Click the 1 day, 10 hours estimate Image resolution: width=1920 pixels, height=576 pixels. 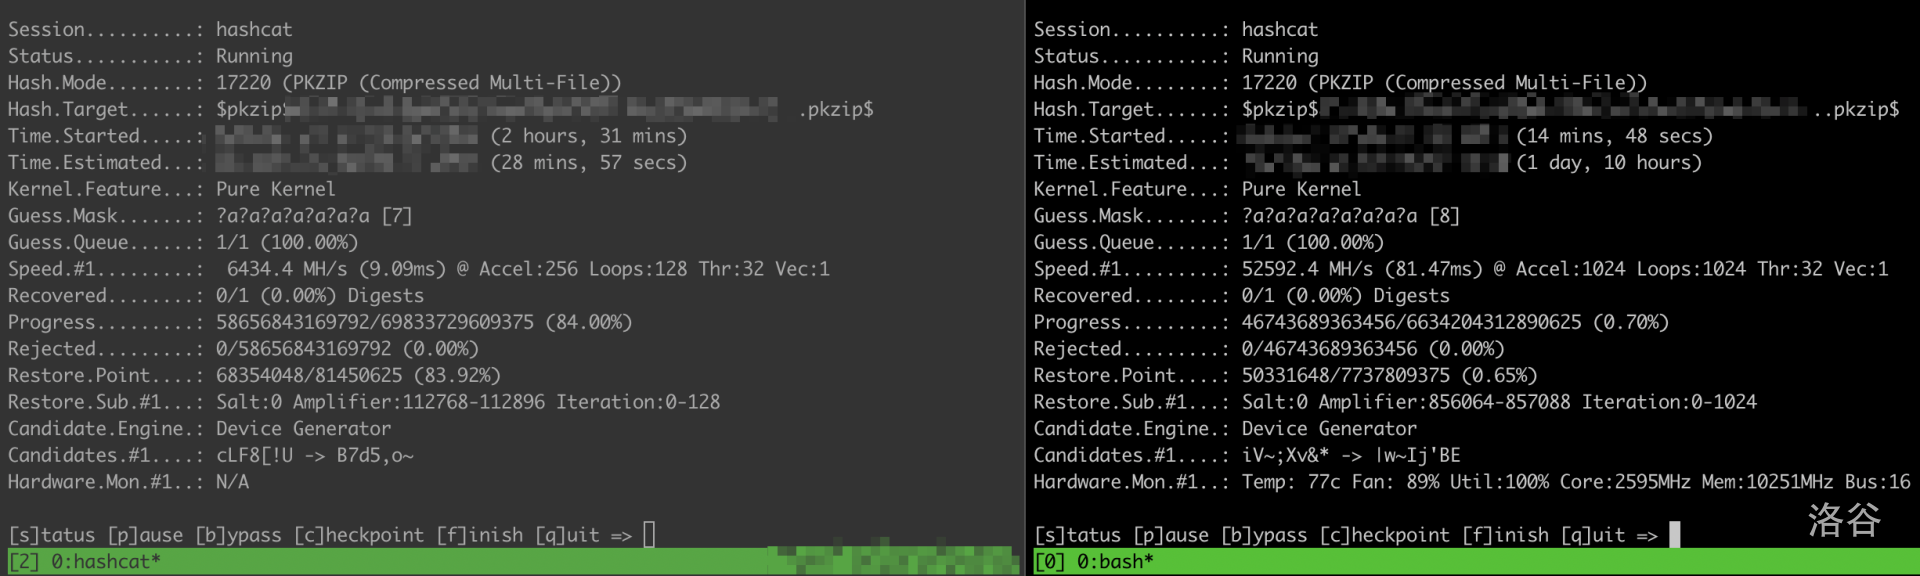(1609, 162)
